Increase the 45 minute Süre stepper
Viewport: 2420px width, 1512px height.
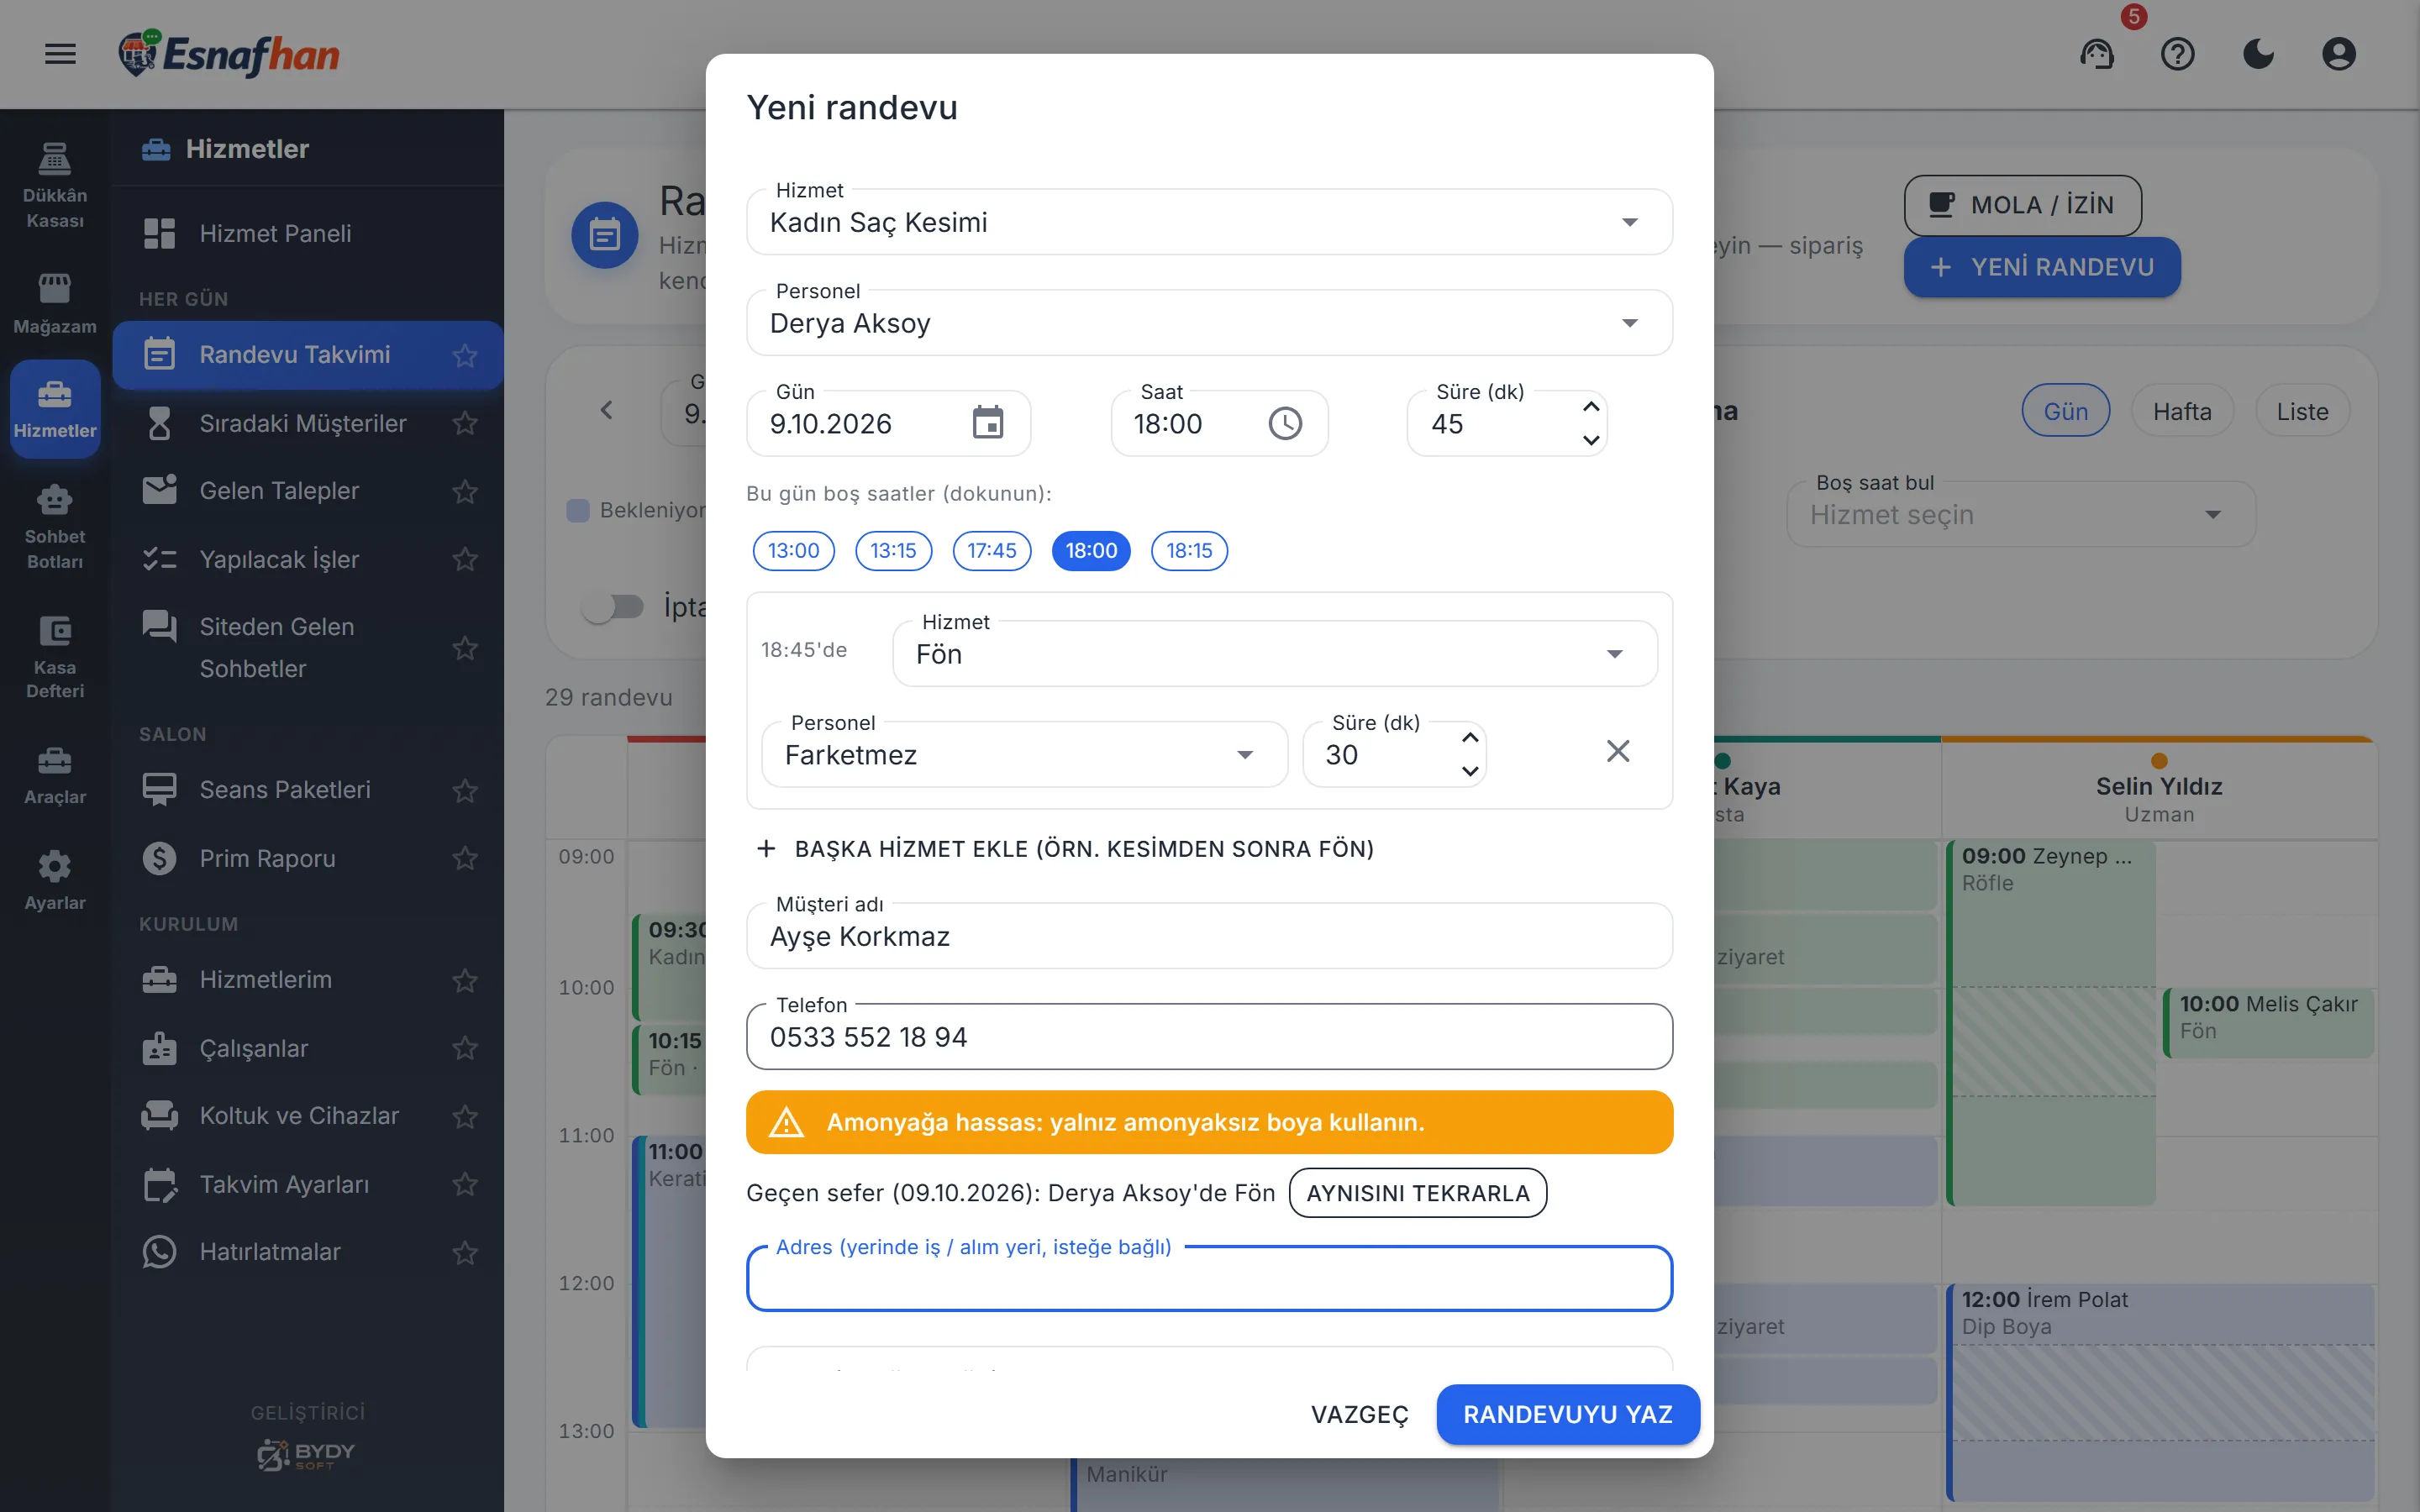pos(1591,407)
